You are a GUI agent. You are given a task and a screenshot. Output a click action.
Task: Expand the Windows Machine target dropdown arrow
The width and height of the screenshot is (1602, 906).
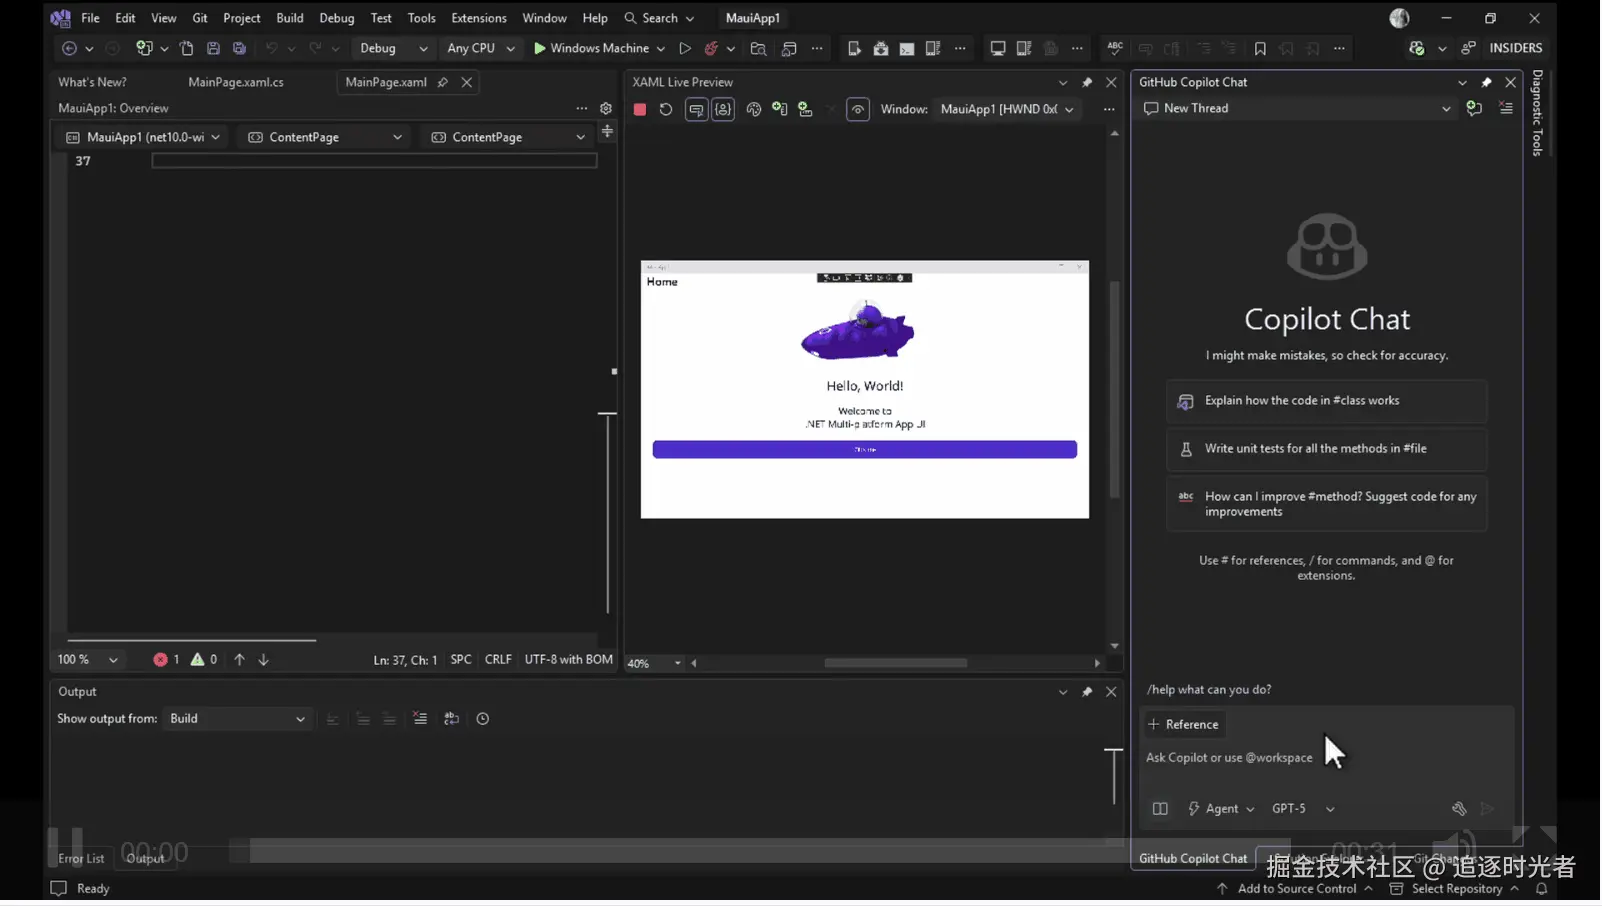[661, 48]
